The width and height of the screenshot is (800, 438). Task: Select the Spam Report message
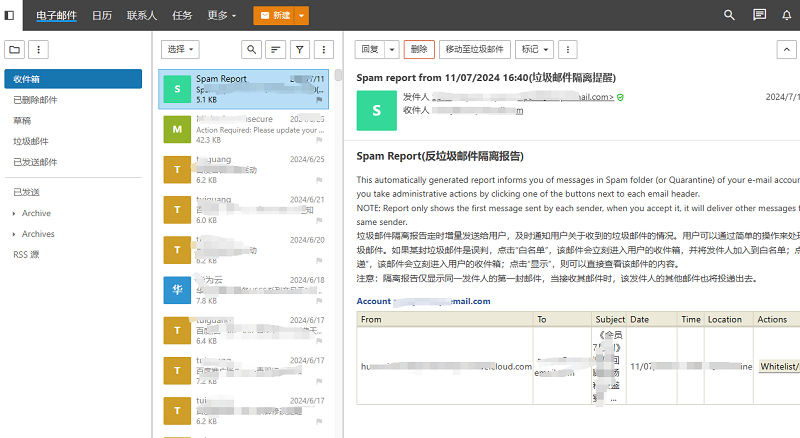click(x=243, y=89)
